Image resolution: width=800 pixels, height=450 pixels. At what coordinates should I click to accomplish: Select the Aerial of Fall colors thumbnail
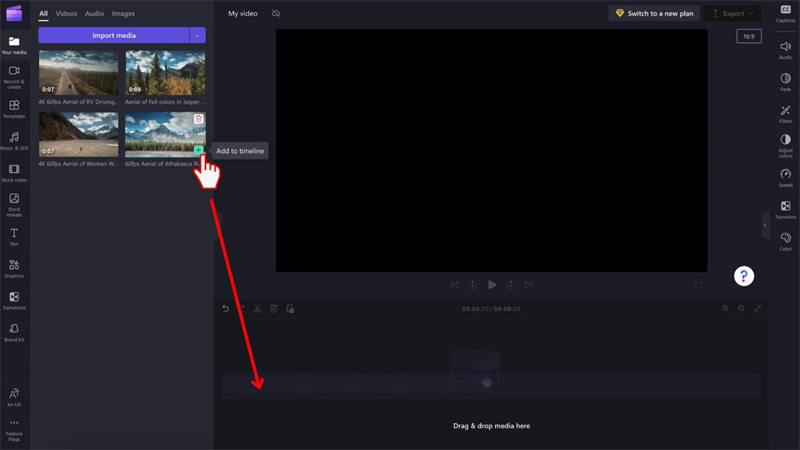pyautogui.click(x=165, y=74)
